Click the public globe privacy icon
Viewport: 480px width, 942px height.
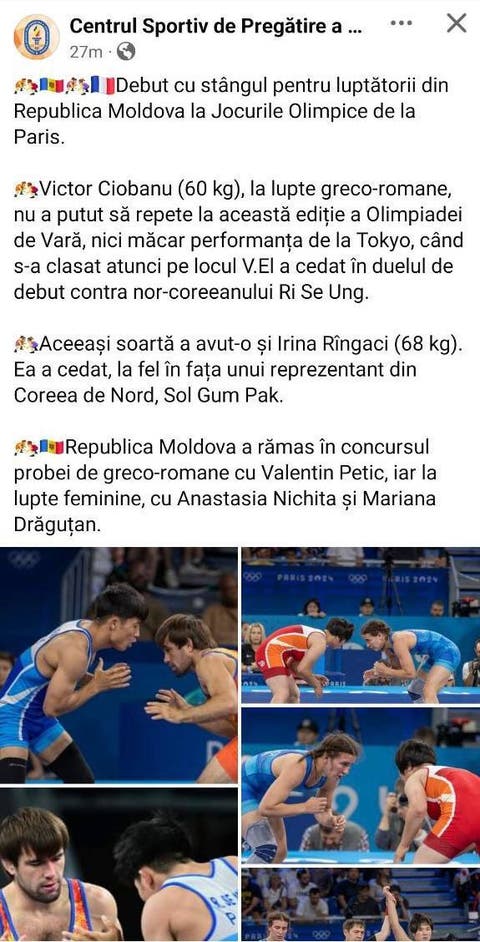(126, 52)
